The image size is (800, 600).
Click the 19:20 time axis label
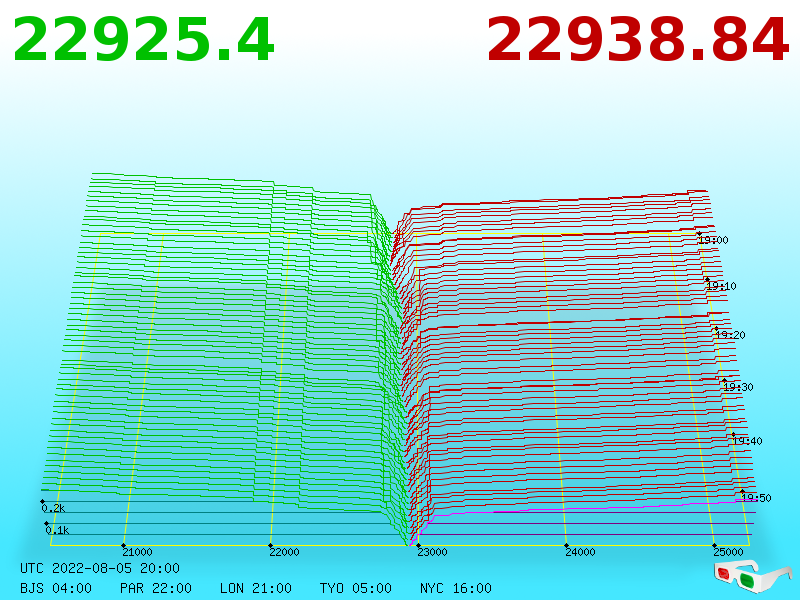click(730, 335)
